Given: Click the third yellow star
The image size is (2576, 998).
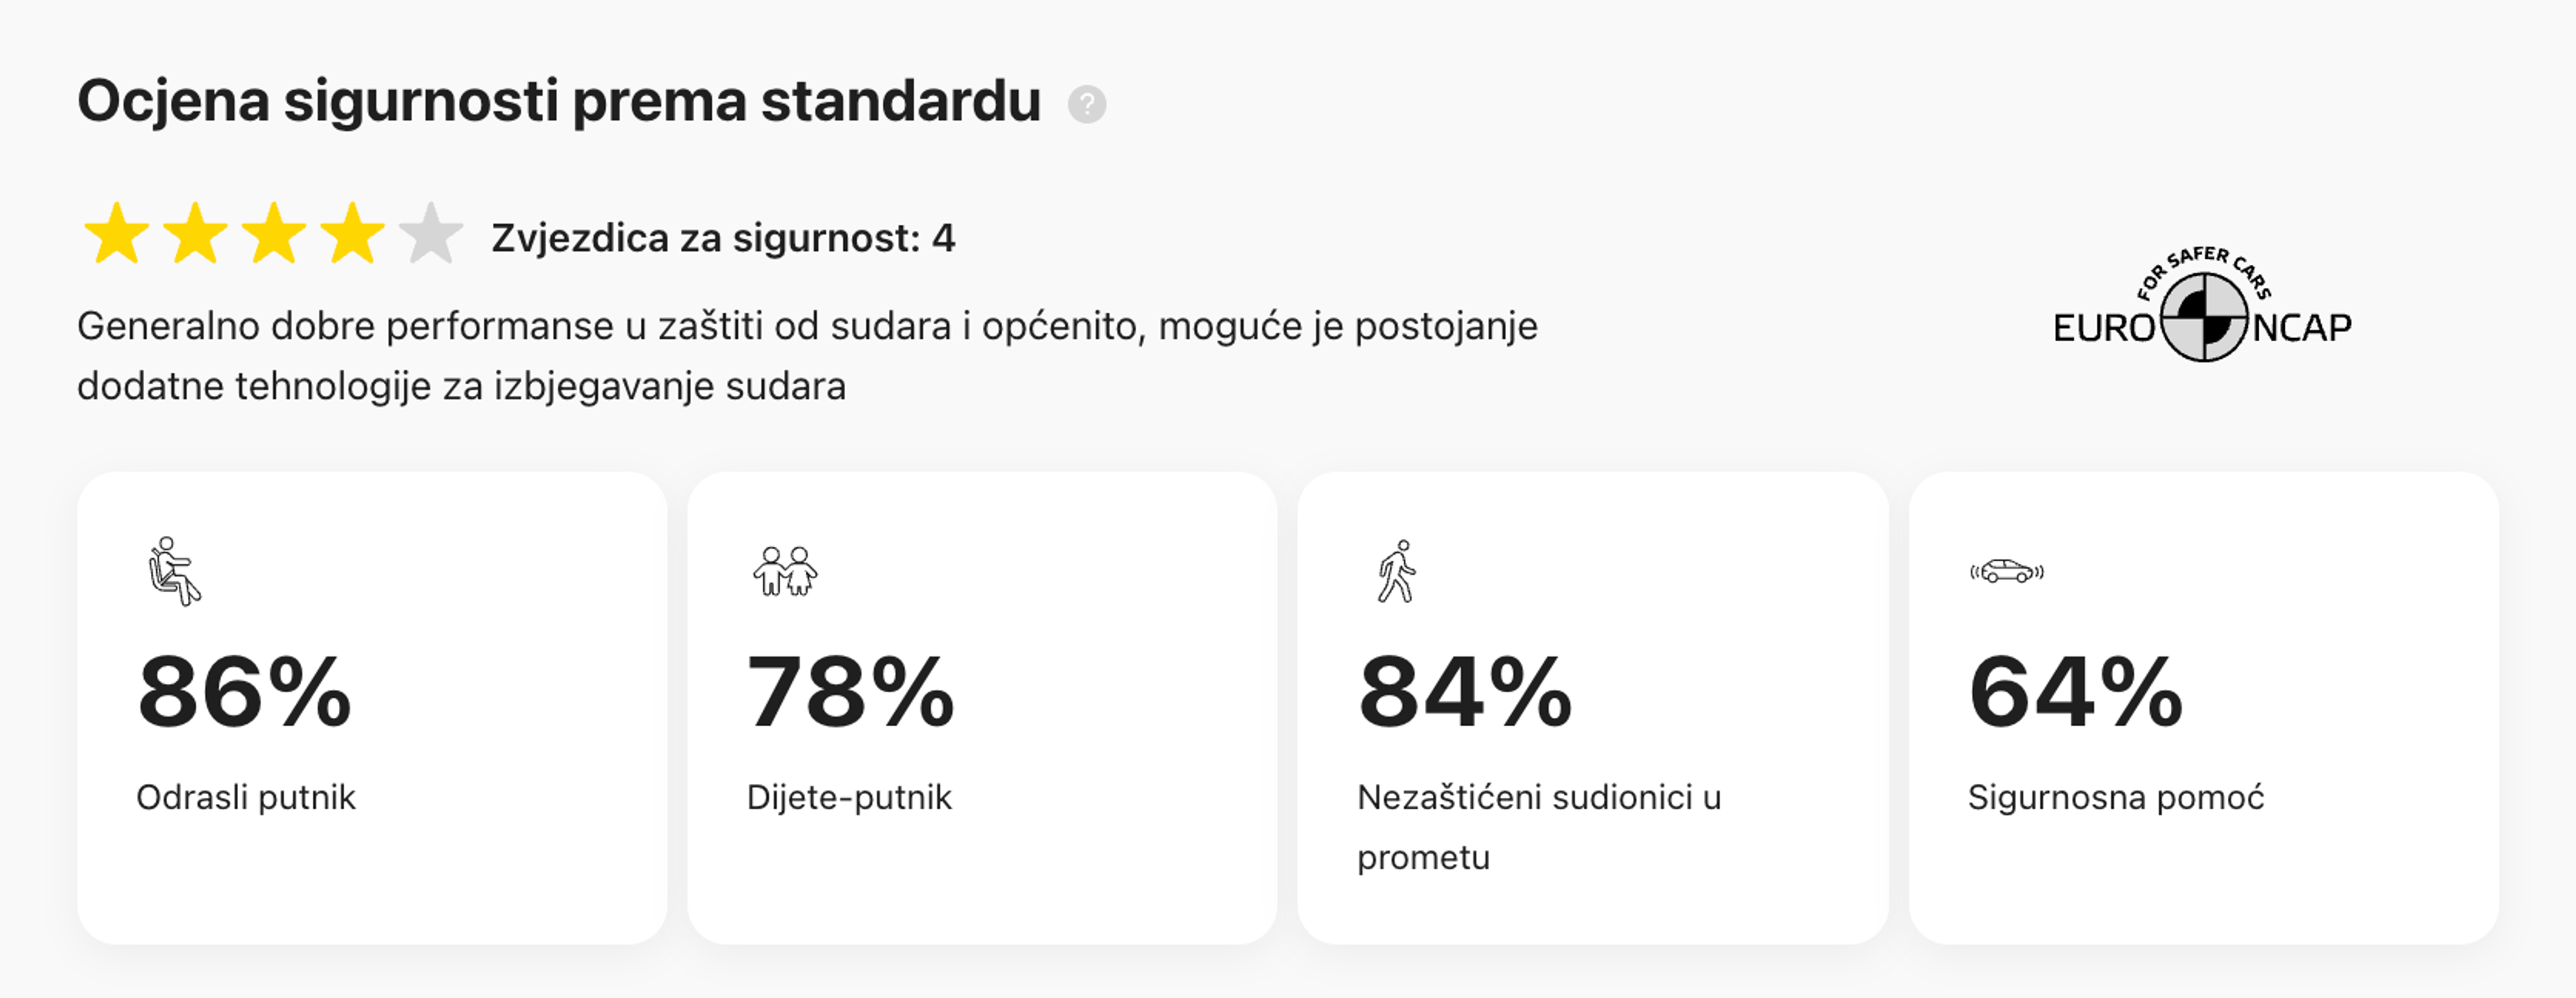Looking at the screenshot, I should click(x=274, y=233).
